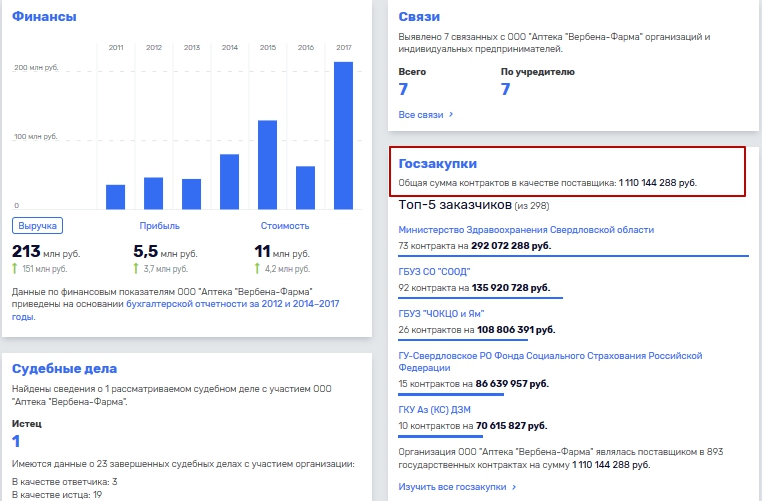Open the ГБУЗ "ЧОКЦО и Ям" link
The image size is (762, 501).
click(441, 313)
